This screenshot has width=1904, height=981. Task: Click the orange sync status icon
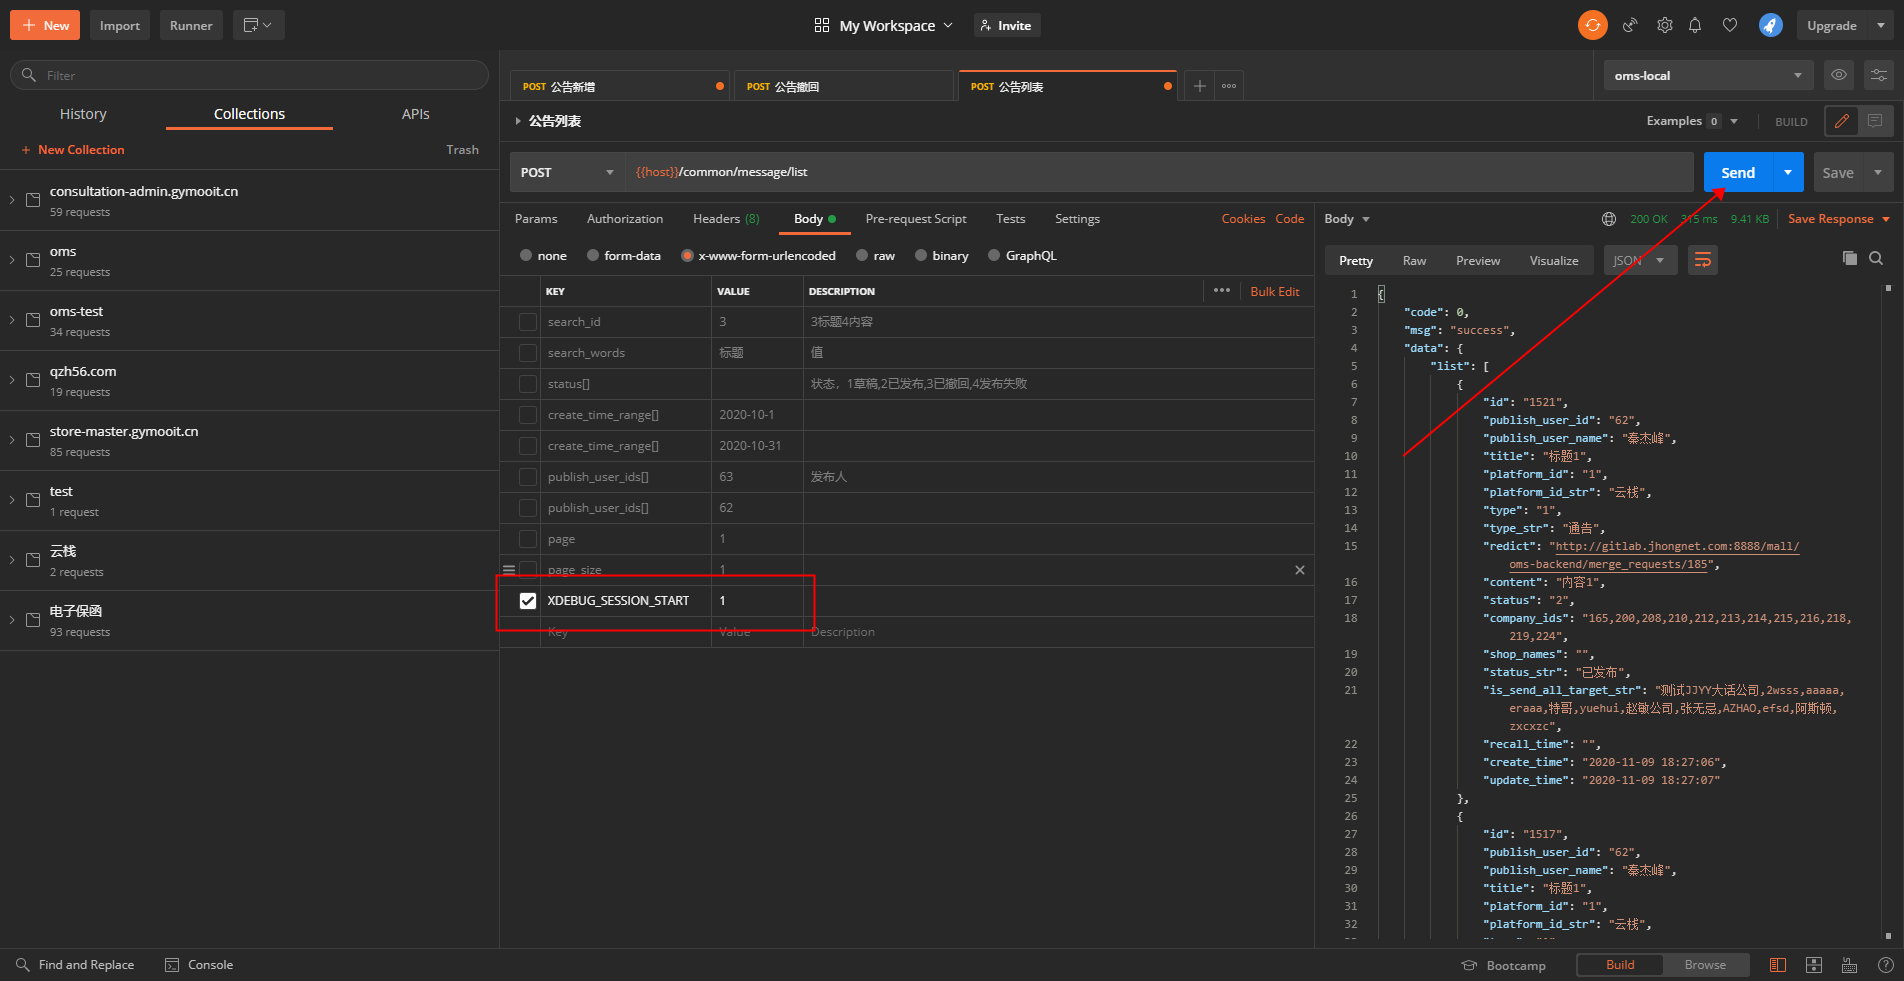pos(1592,25)
